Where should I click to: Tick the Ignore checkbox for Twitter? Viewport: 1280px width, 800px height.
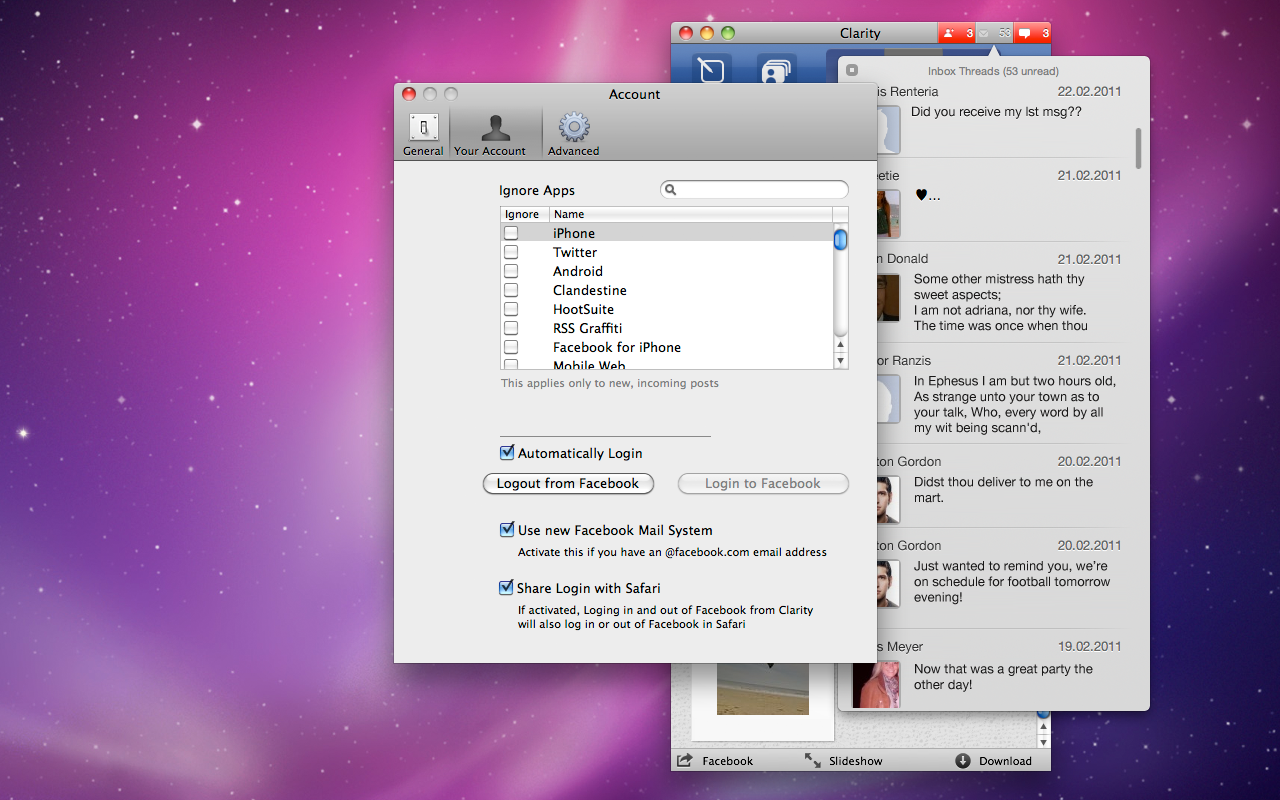click(x=511, y=252)
